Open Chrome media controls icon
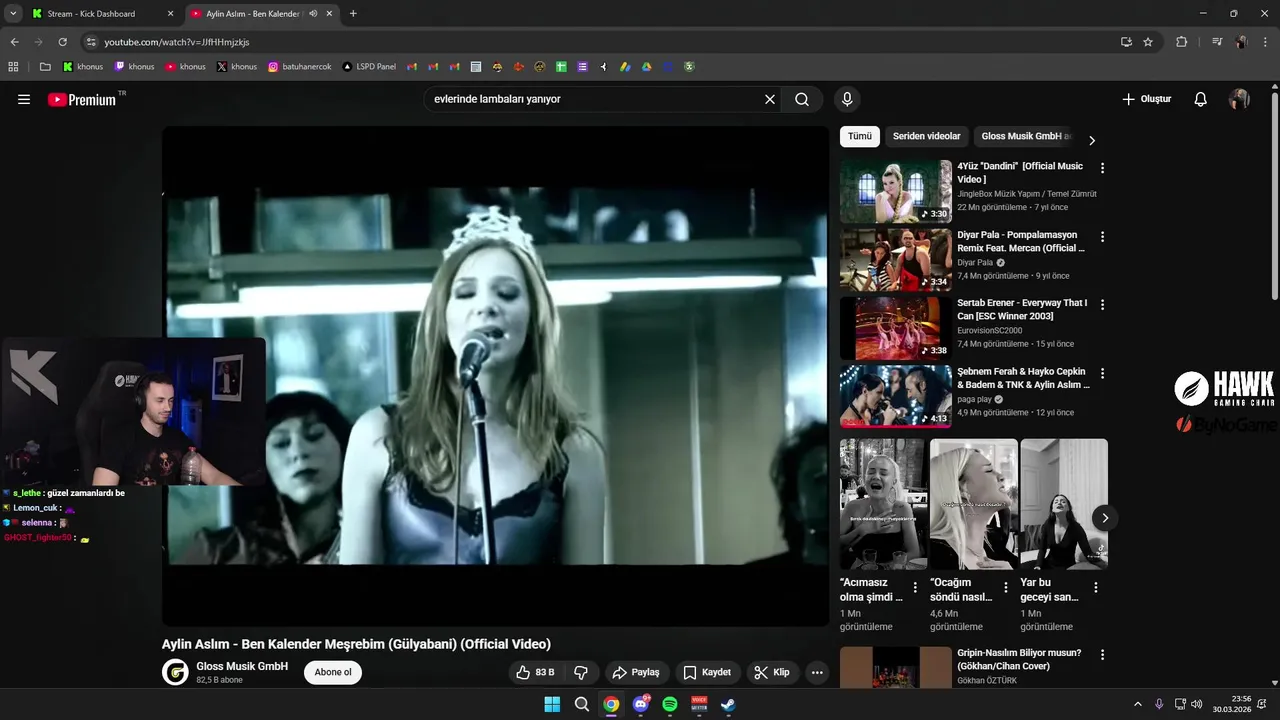This screenshot has height=720, width=1280. (x=1217, y=42)
